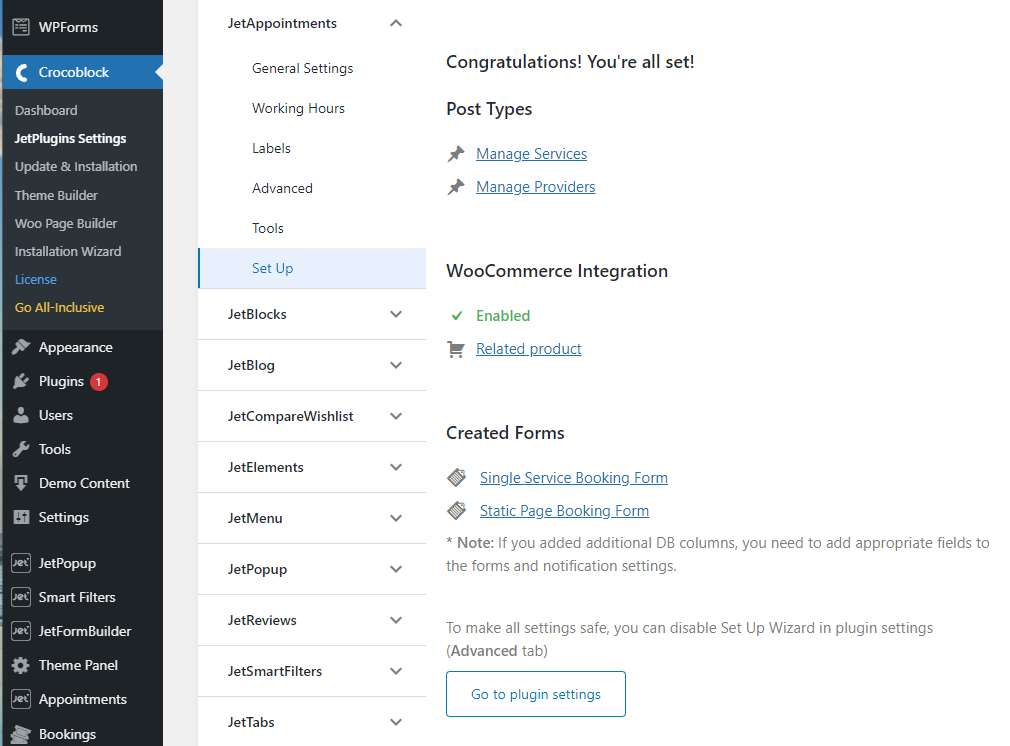
Task: Expand the JetBlog section chevron
Action: [396, 365]
